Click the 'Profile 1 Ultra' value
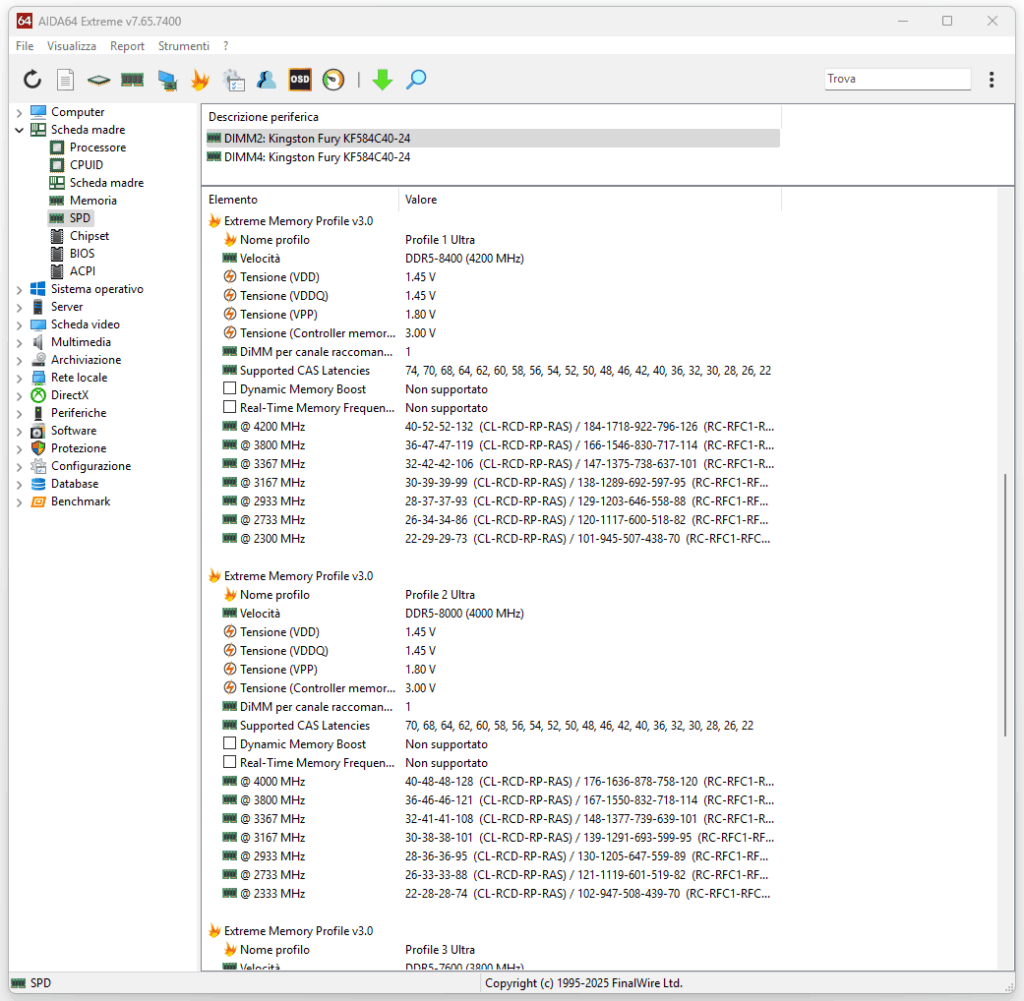This screenshot has width=1024, height=1001. pos(440,240)
